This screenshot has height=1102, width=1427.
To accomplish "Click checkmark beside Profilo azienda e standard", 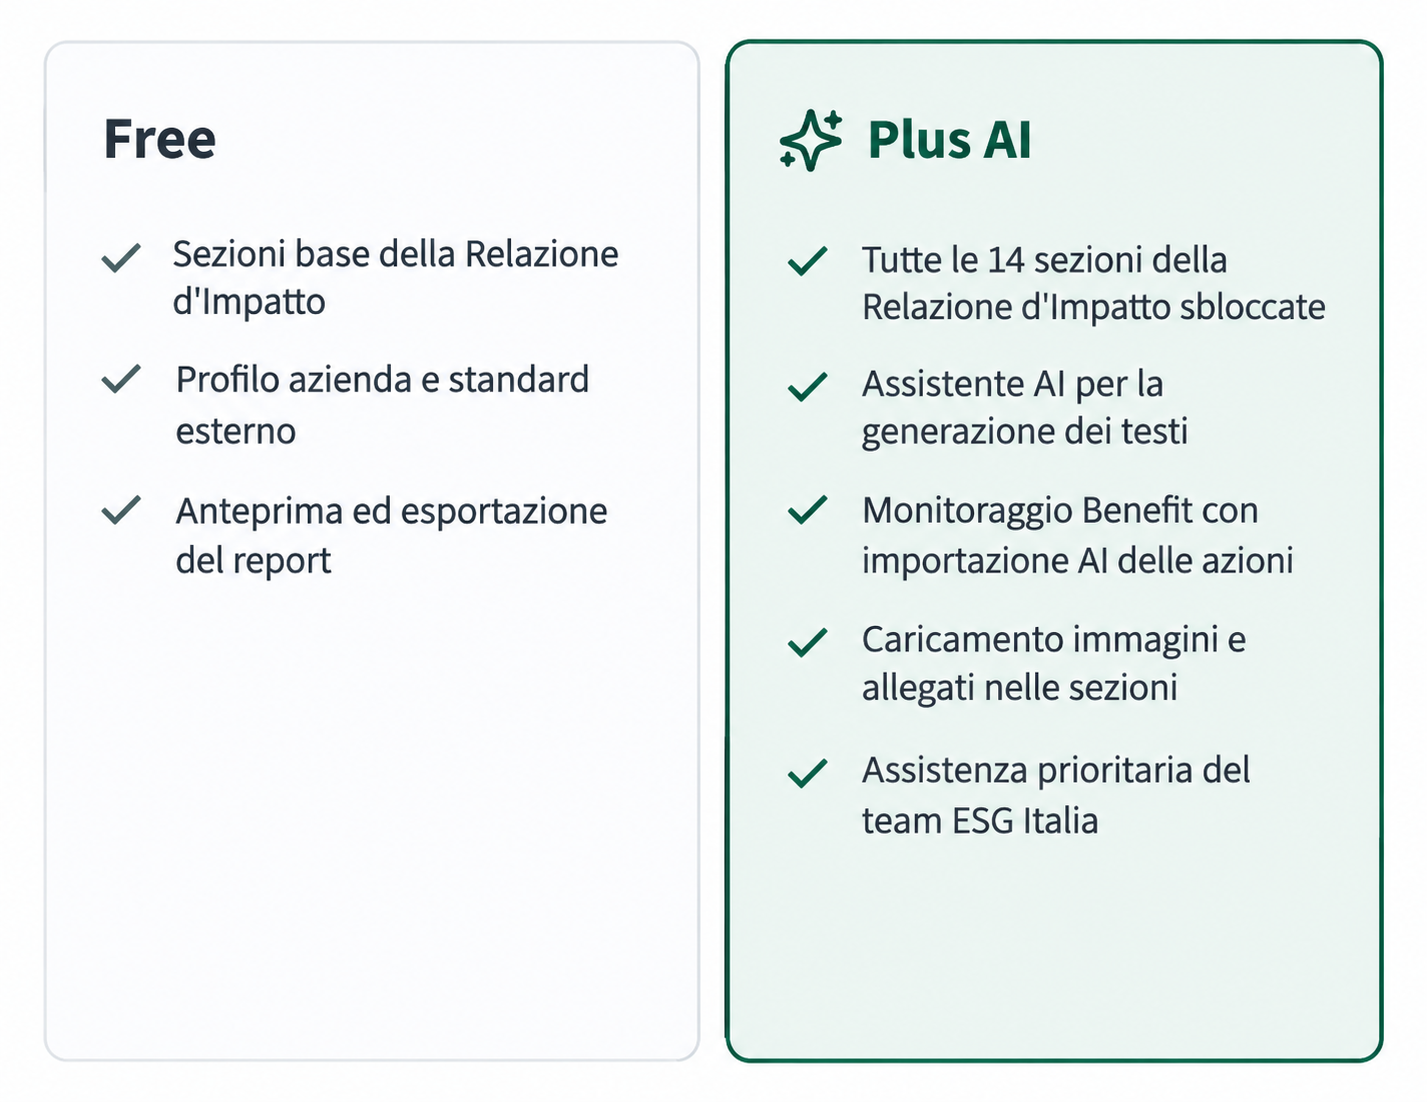I will point(121,379).
